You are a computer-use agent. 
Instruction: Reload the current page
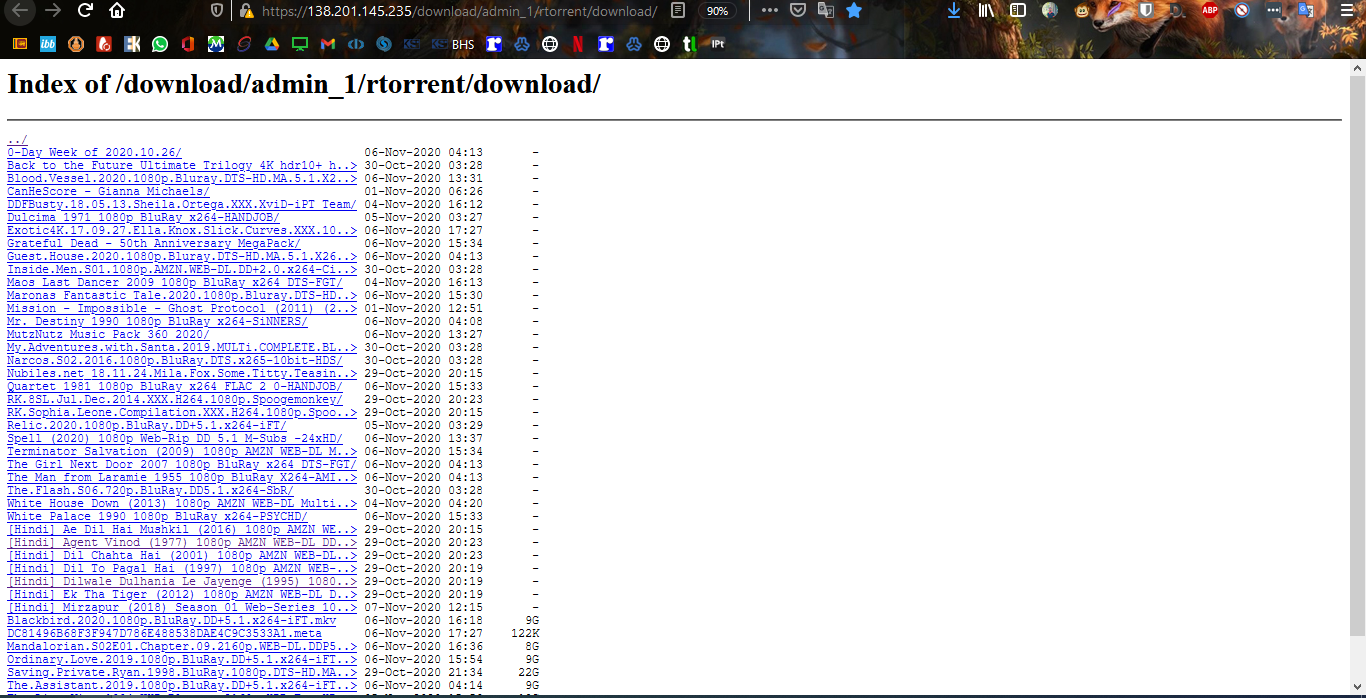click(x=85, y=11)
